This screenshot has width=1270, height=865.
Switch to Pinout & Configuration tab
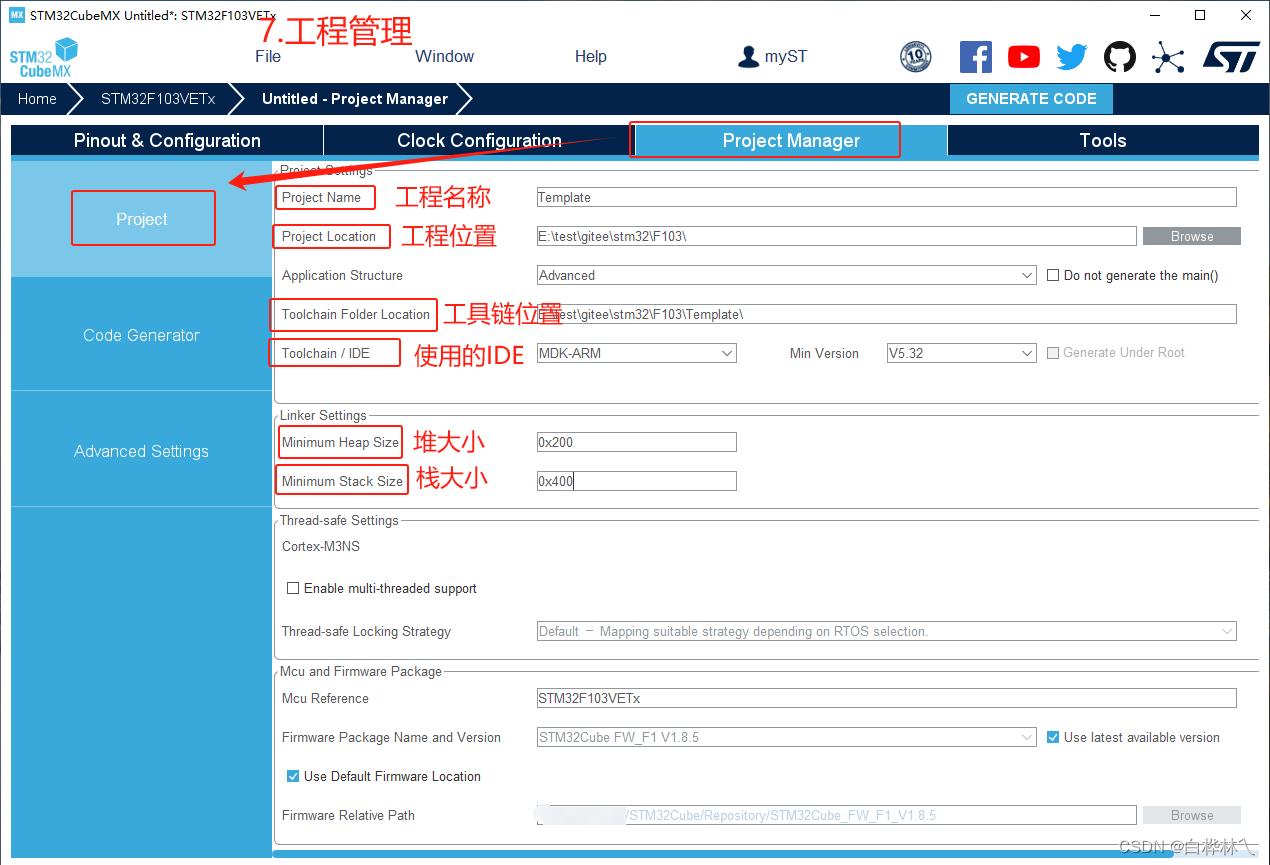click(x=167, y=141)
